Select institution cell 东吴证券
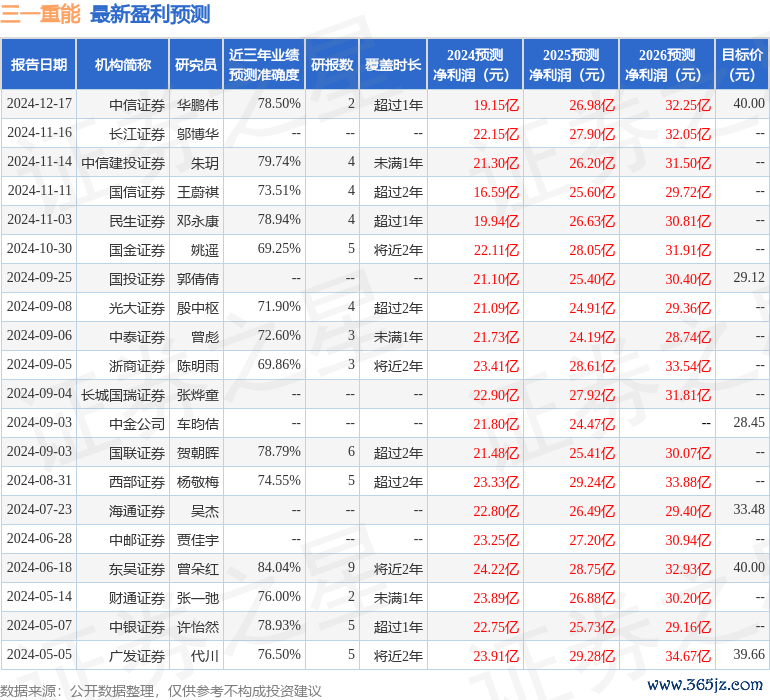Image resolution: width=770 pixels, height=700 pixels. tap(137, 568)
